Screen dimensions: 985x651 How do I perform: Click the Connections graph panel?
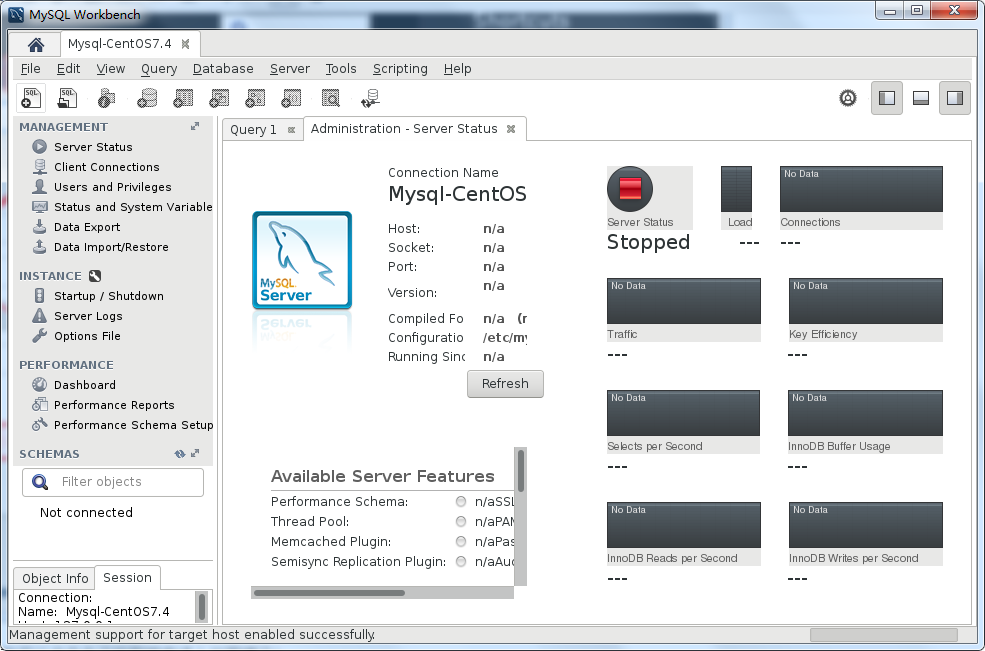861,189
